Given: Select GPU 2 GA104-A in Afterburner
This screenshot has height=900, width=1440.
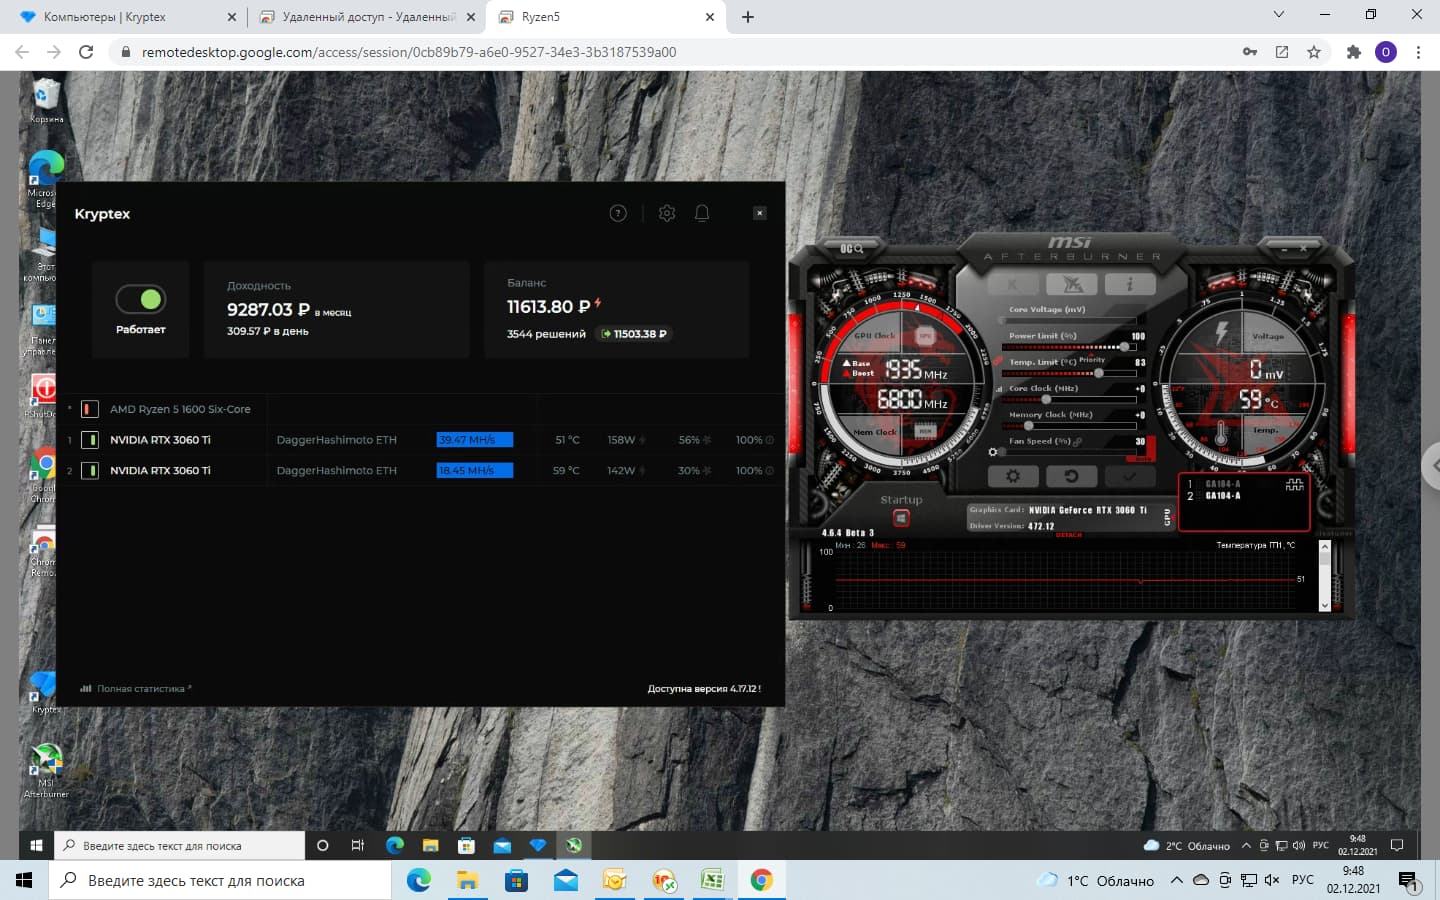Looking at the screenshot, I should point(1215,496).
